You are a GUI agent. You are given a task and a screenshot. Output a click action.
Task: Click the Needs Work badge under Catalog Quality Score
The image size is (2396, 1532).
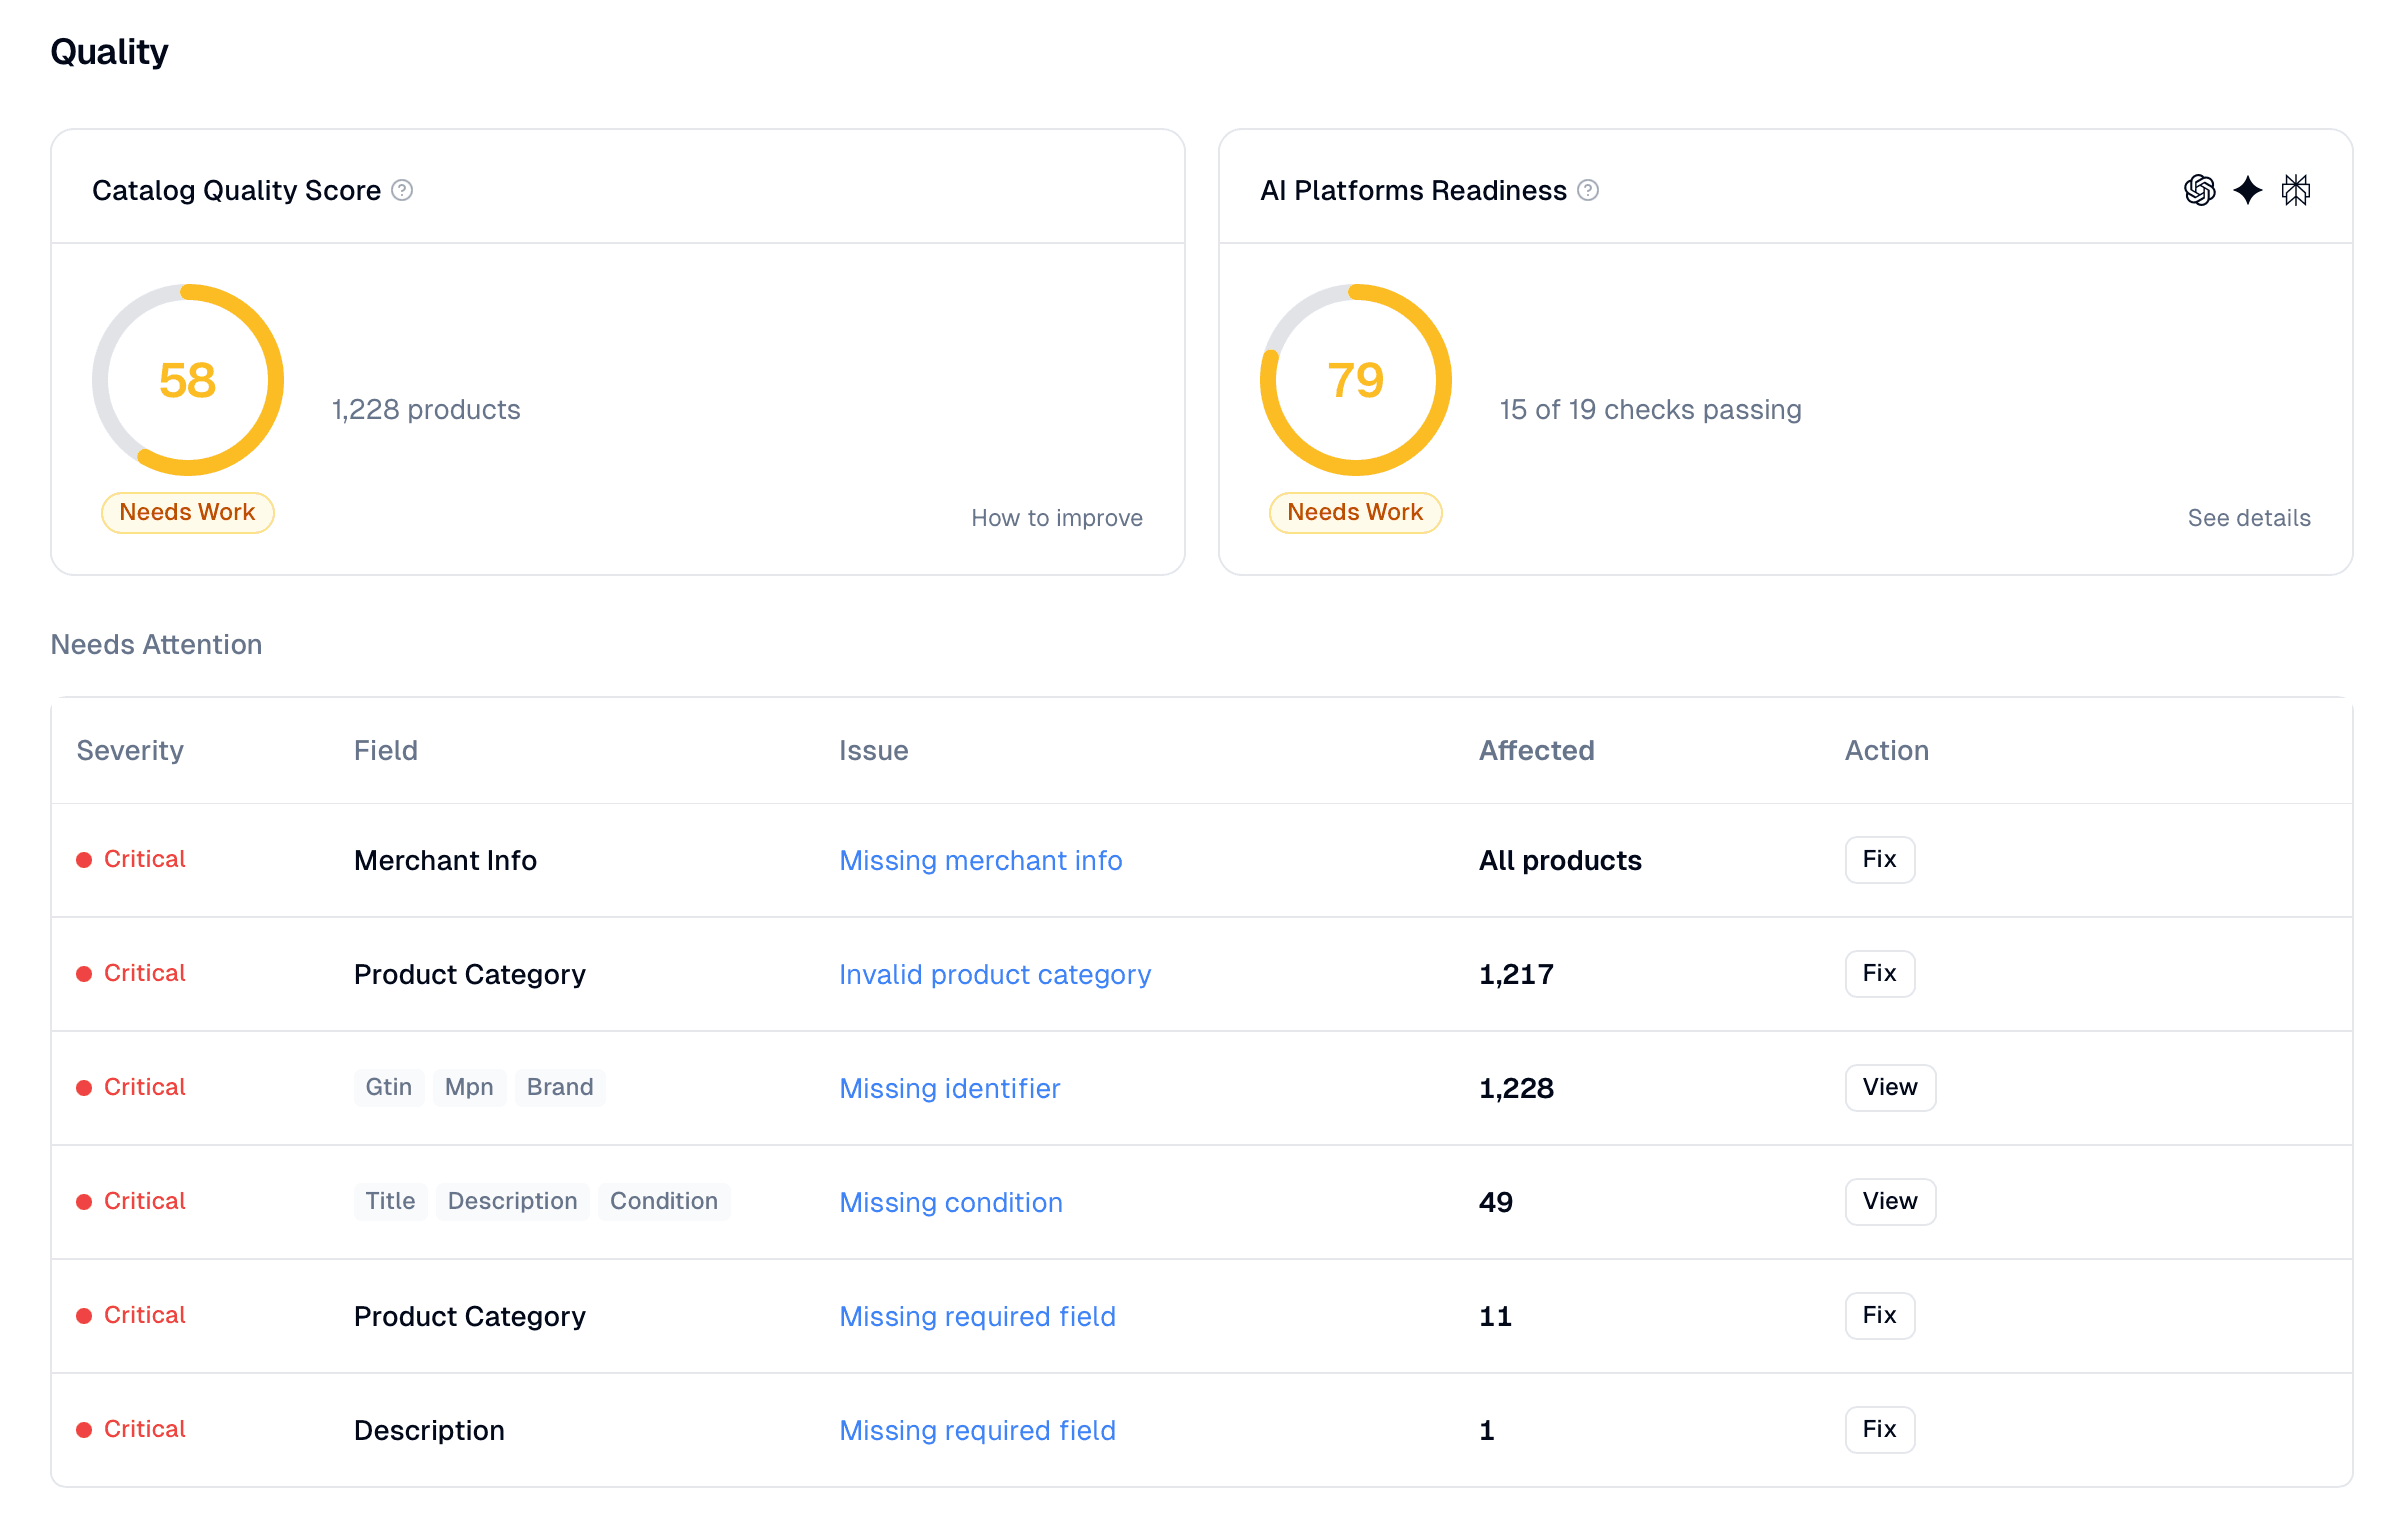[x=187, y=512]
